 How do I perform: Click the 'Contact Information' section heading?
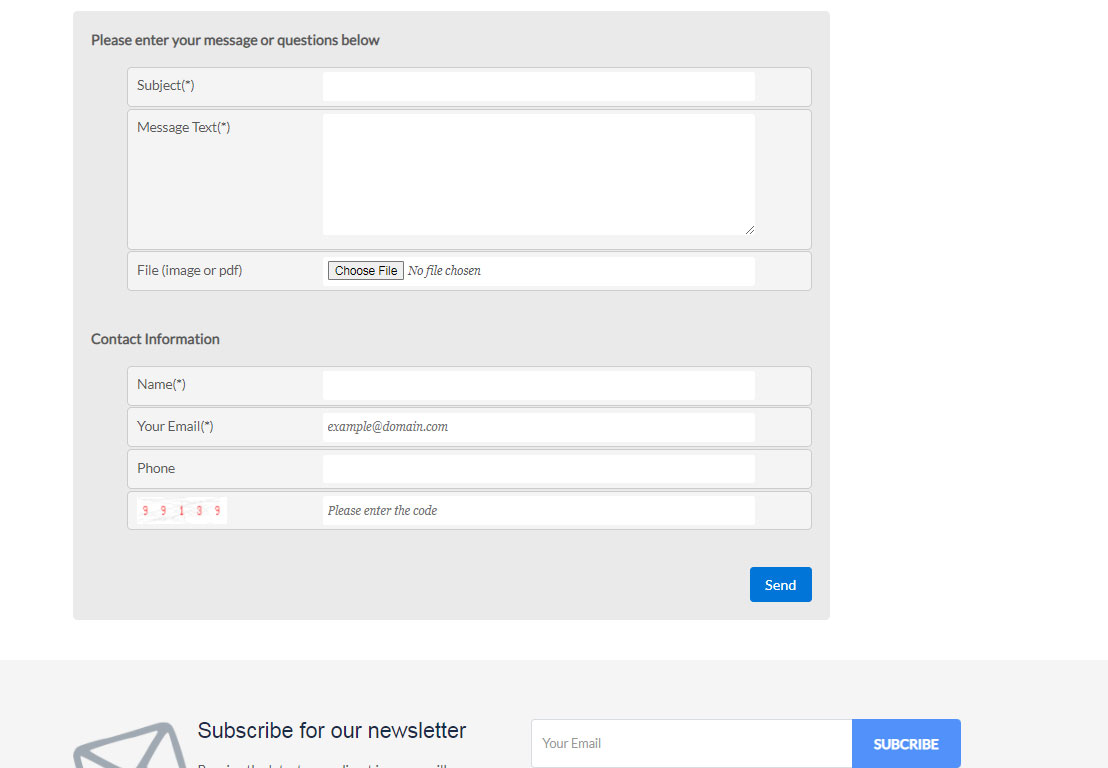(155, 339)
